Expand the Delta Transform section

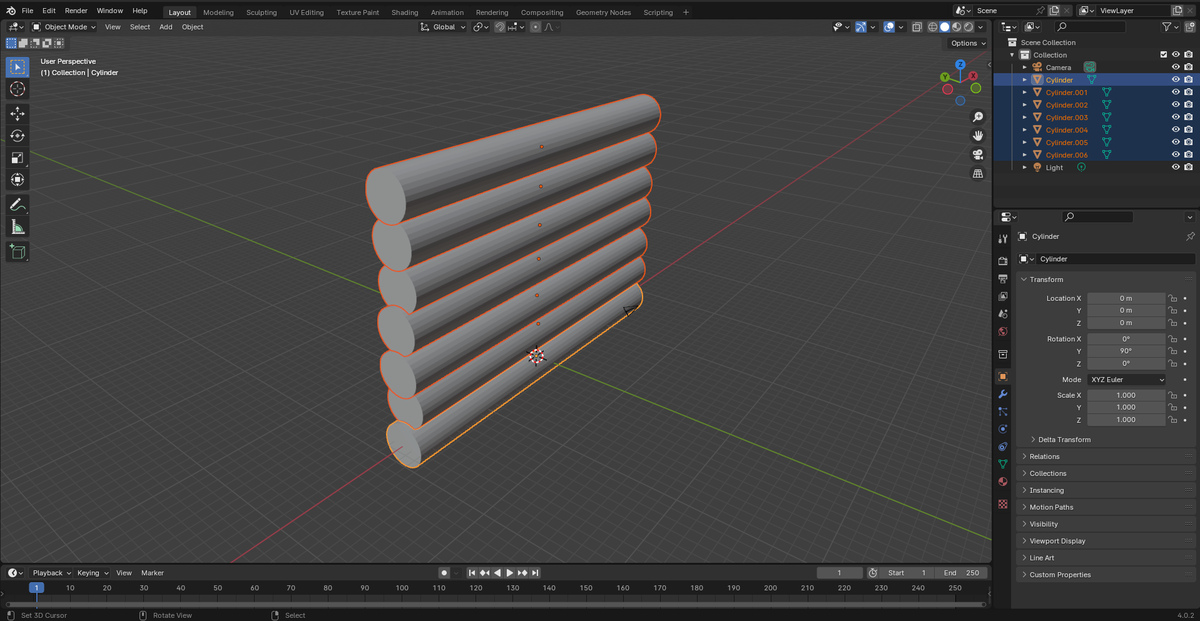coord(1064,440)
